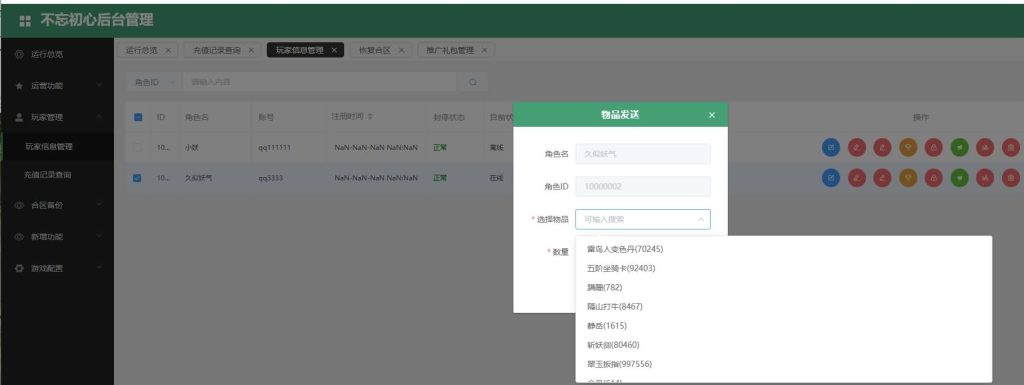Expand 合区备份 sidebar menu
1024x385 pixels.
(x=57, y=205)
